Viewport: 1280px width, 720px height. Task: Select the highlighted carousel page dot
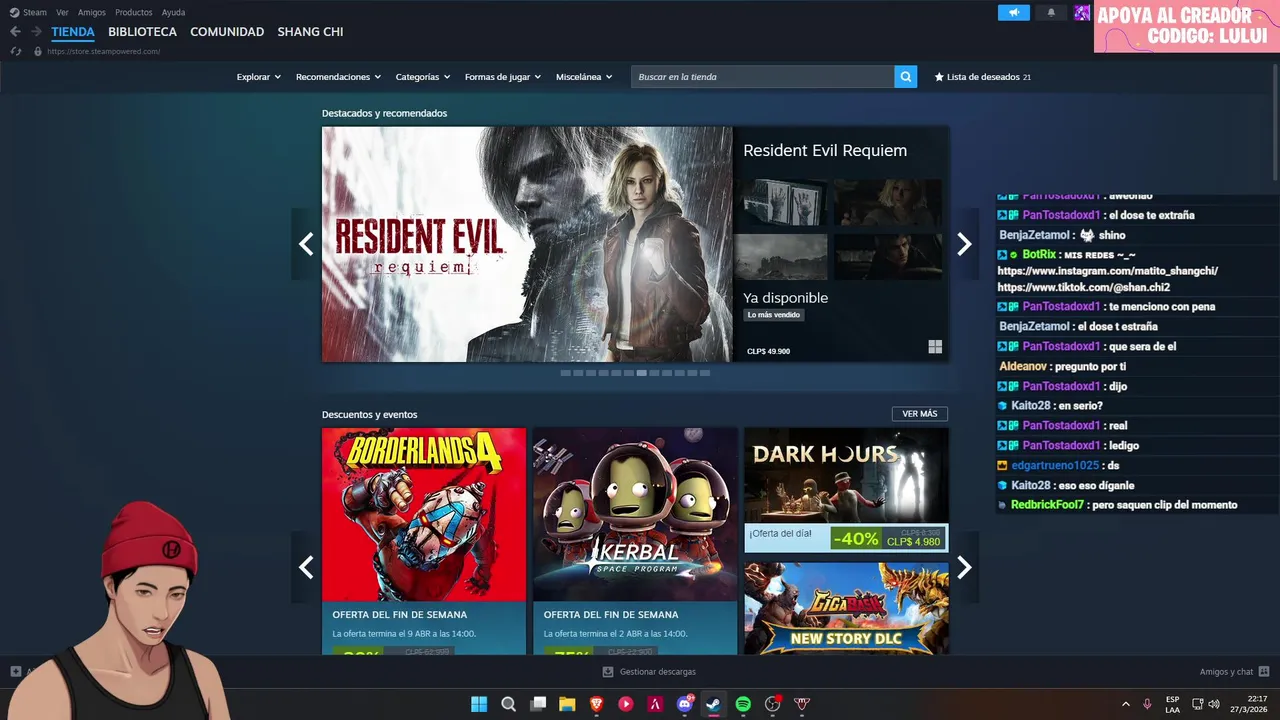pyautogui.click(x=641, y=373)
